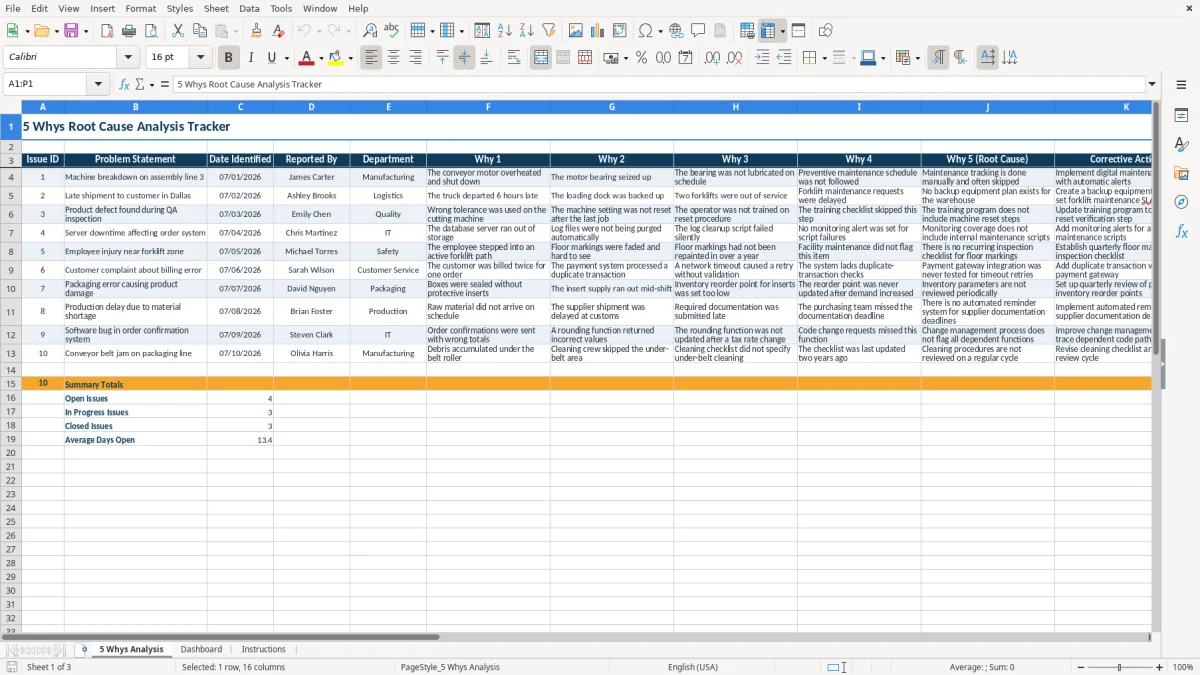Click English (USA) language status

[x=692, y=667]
